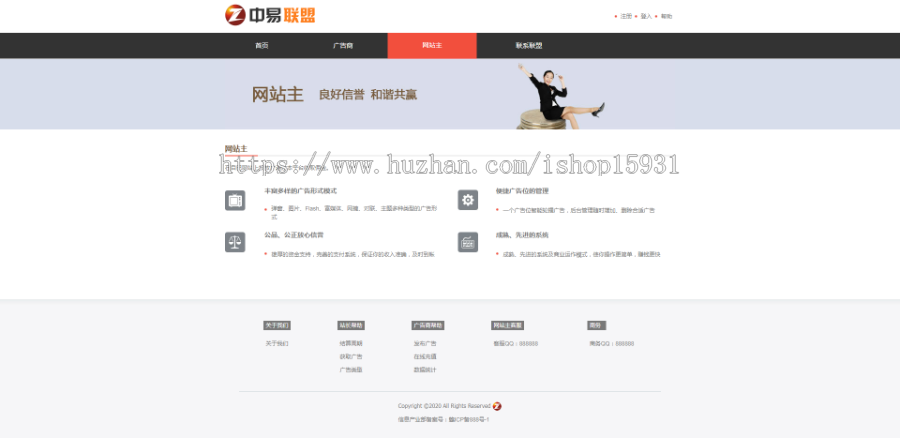Click the footer 广告商帮助 column header
Screen dimensions: 900x438
click(x=428, y=325)
